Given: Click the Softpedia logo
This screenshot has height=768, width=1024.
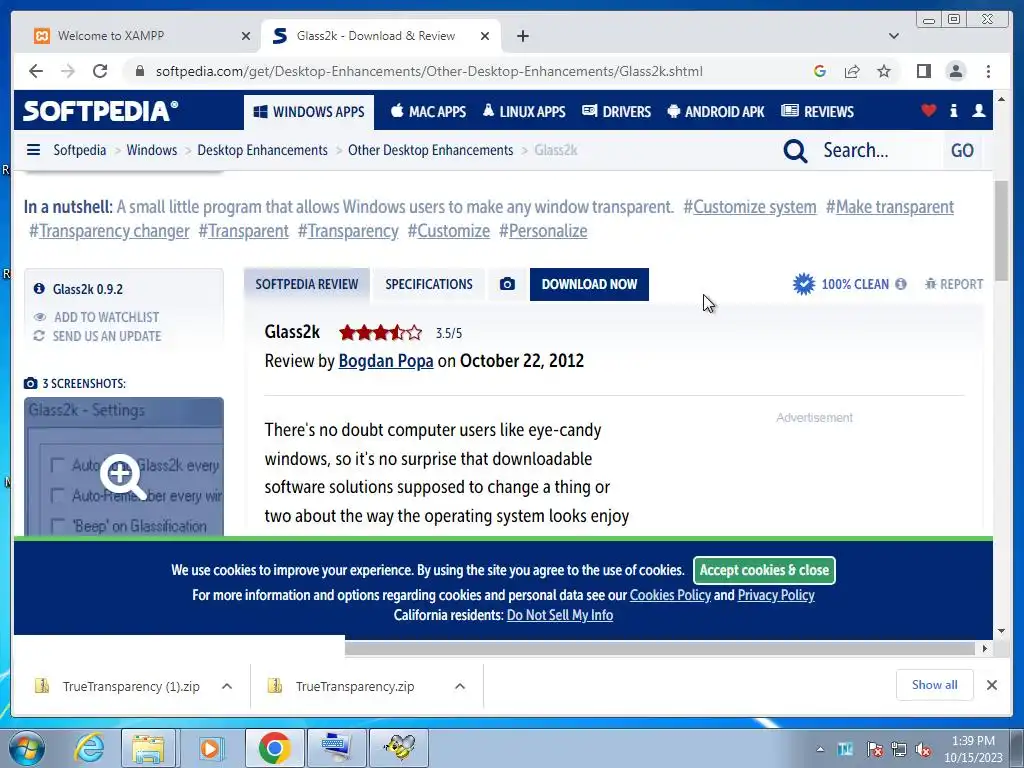Looking at the screenshot, I should click(x=101, y=111).
